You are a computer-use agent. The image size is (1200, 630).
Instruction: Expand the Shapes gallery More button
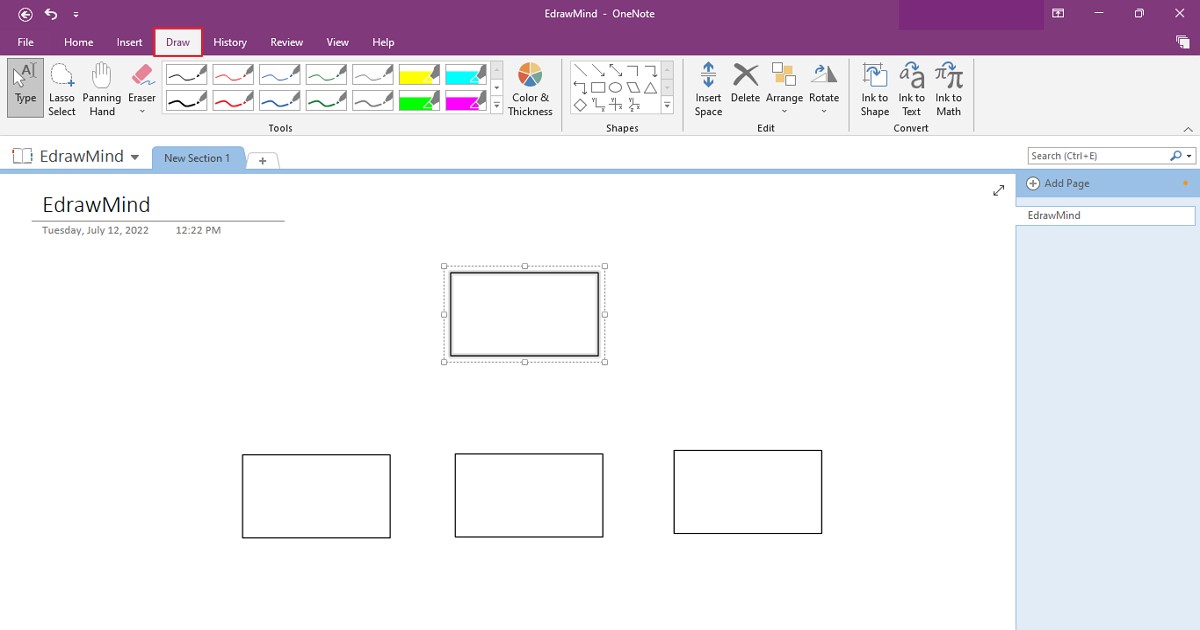(667, 105)
